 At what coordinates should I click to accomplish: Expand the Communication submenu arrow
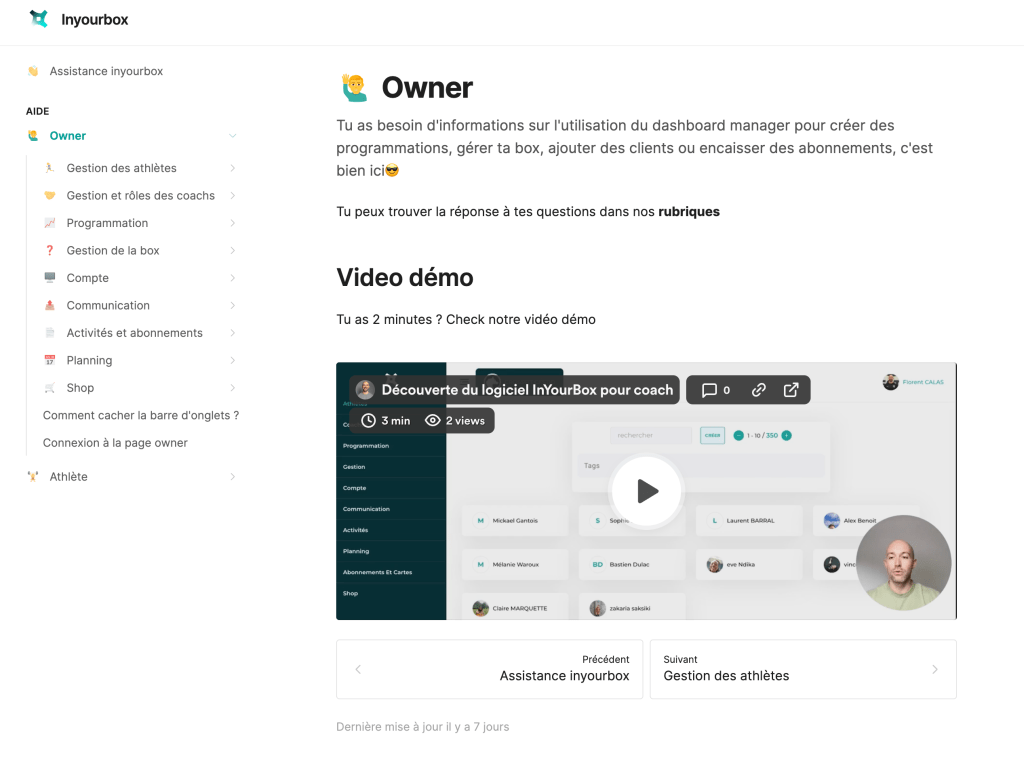coord(232,305)
